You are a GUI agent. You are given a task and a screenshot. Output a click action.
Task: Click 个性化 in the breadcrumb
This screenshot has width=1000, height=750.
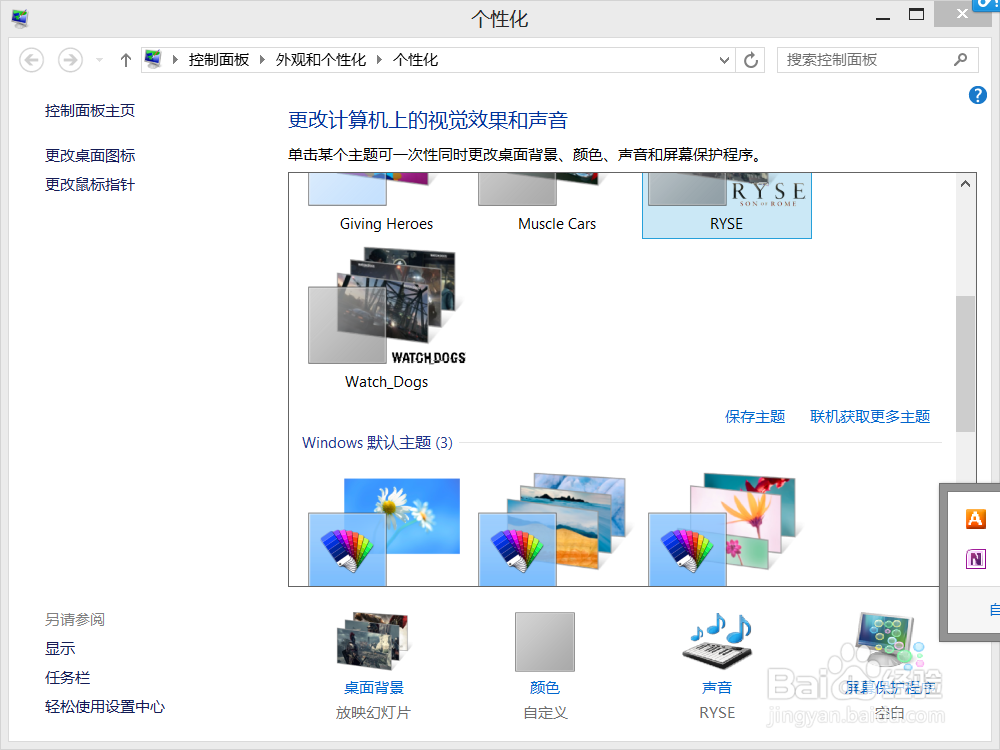pos(415,60)
